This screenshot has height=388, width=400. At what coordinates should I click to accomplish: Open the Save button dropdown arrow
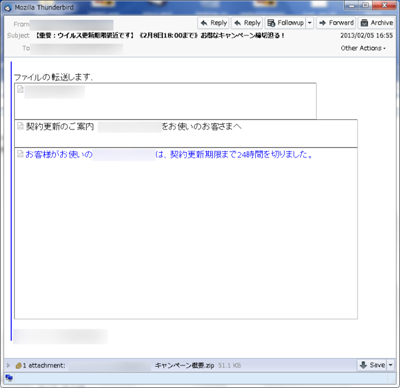[391, 365]
